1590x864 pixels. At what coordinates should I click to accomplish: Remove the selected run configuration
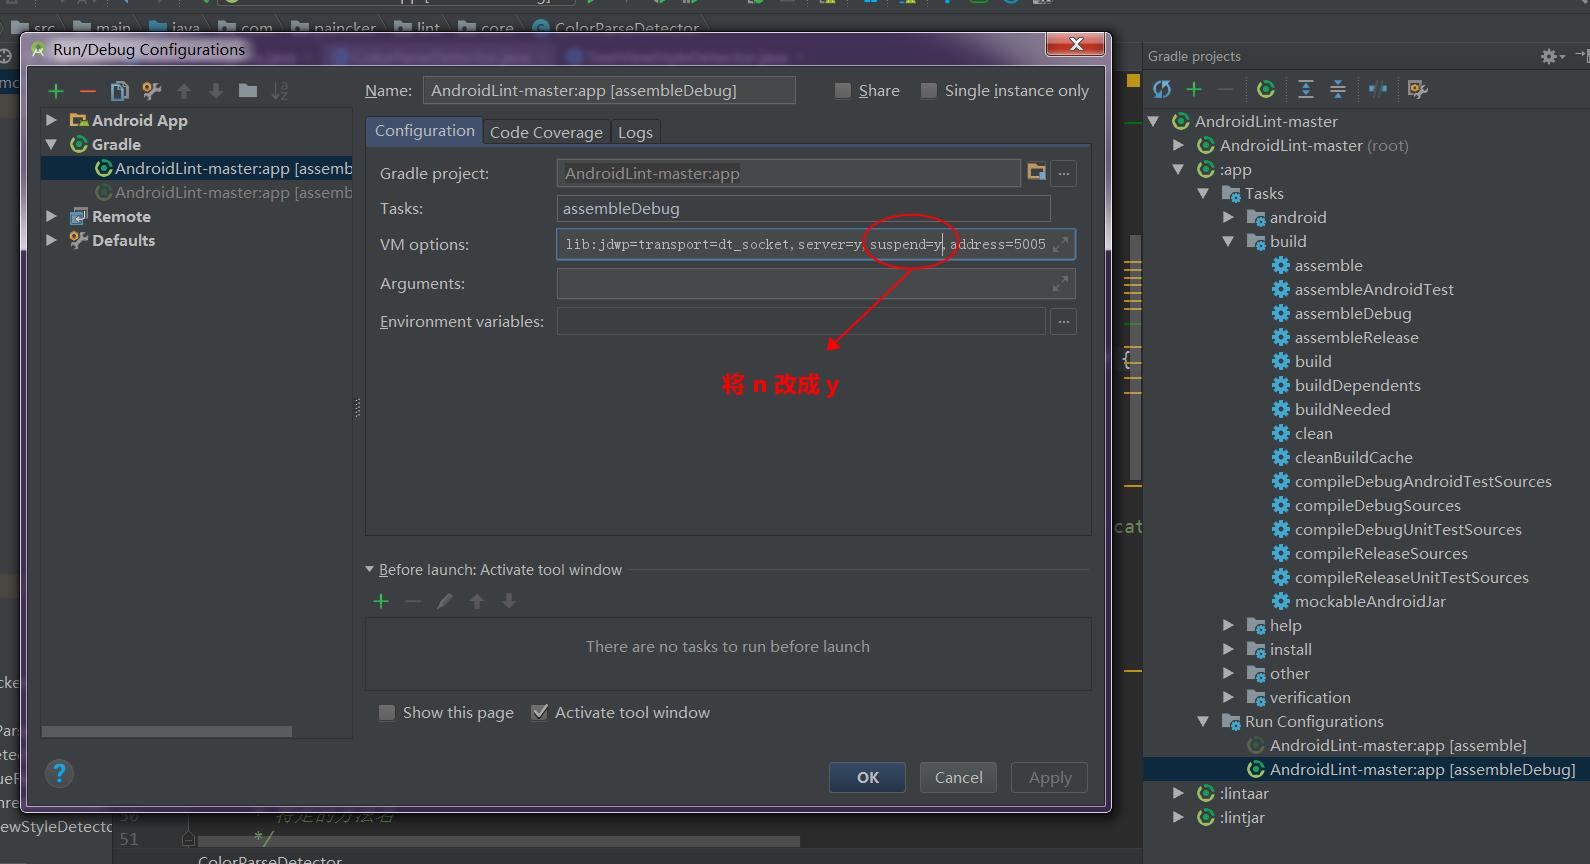(x=88, y=91)
